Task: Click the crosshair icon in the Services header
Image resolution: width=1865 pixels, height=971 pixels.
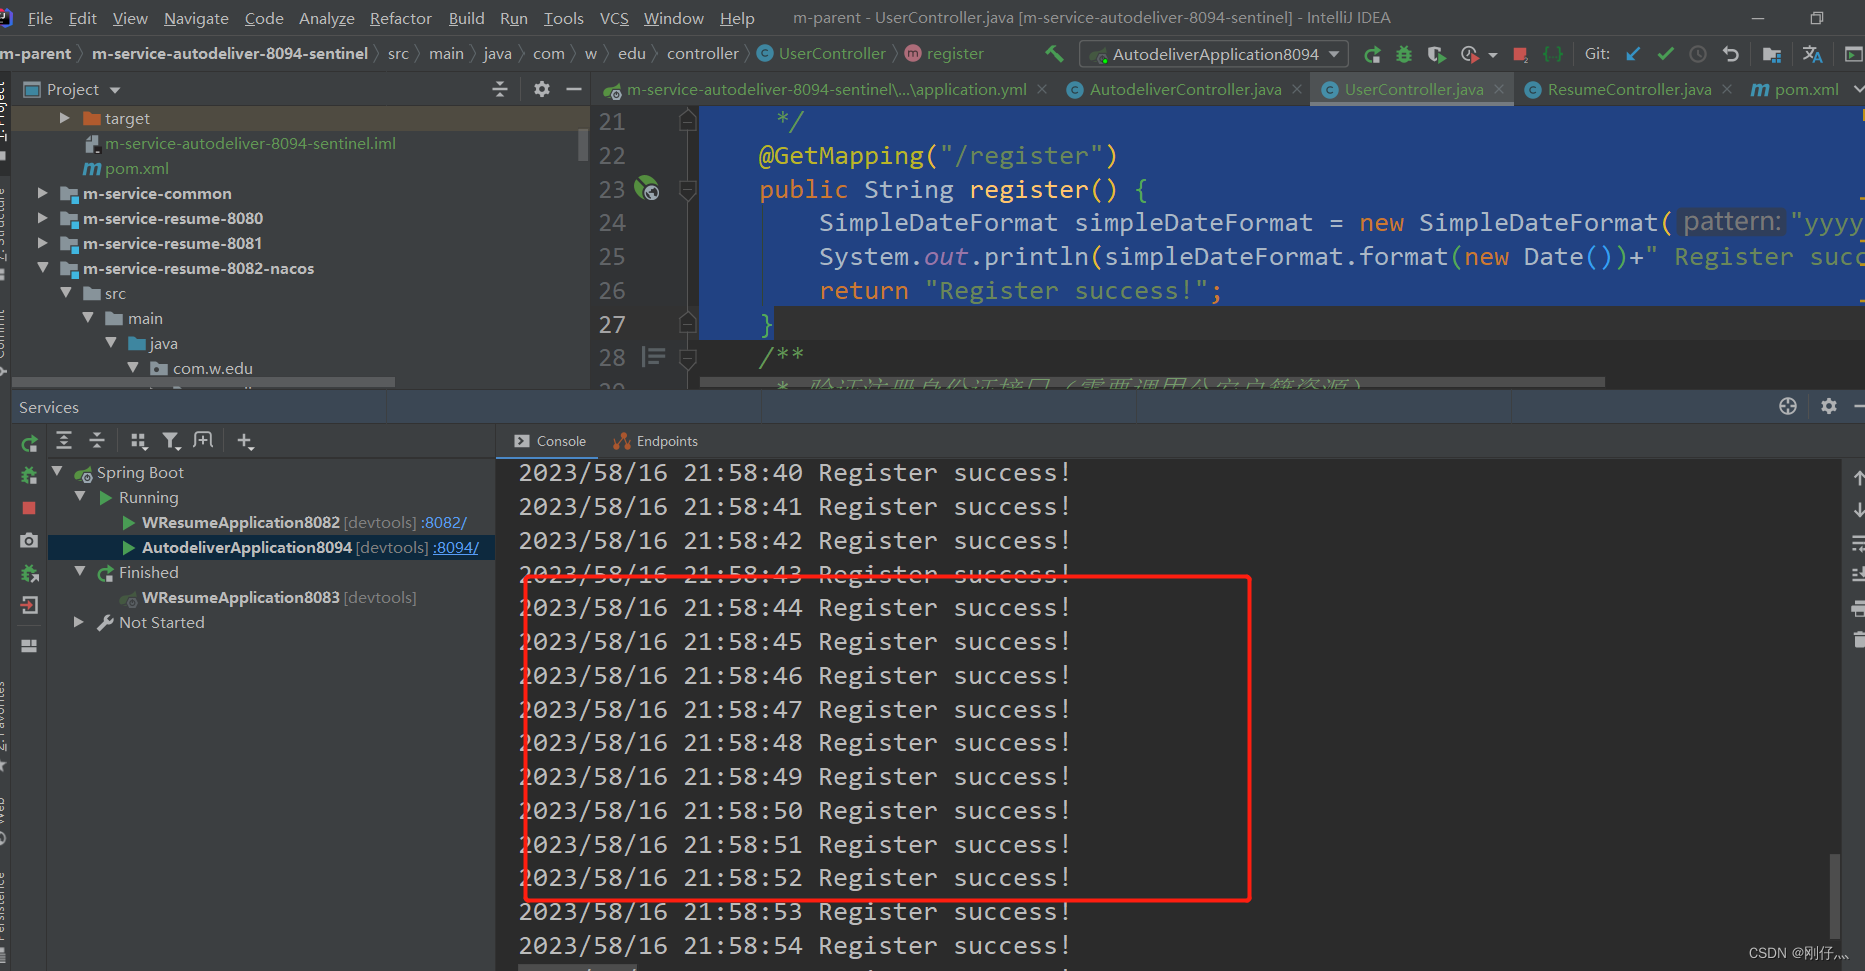Action: tap(1788, 406)
